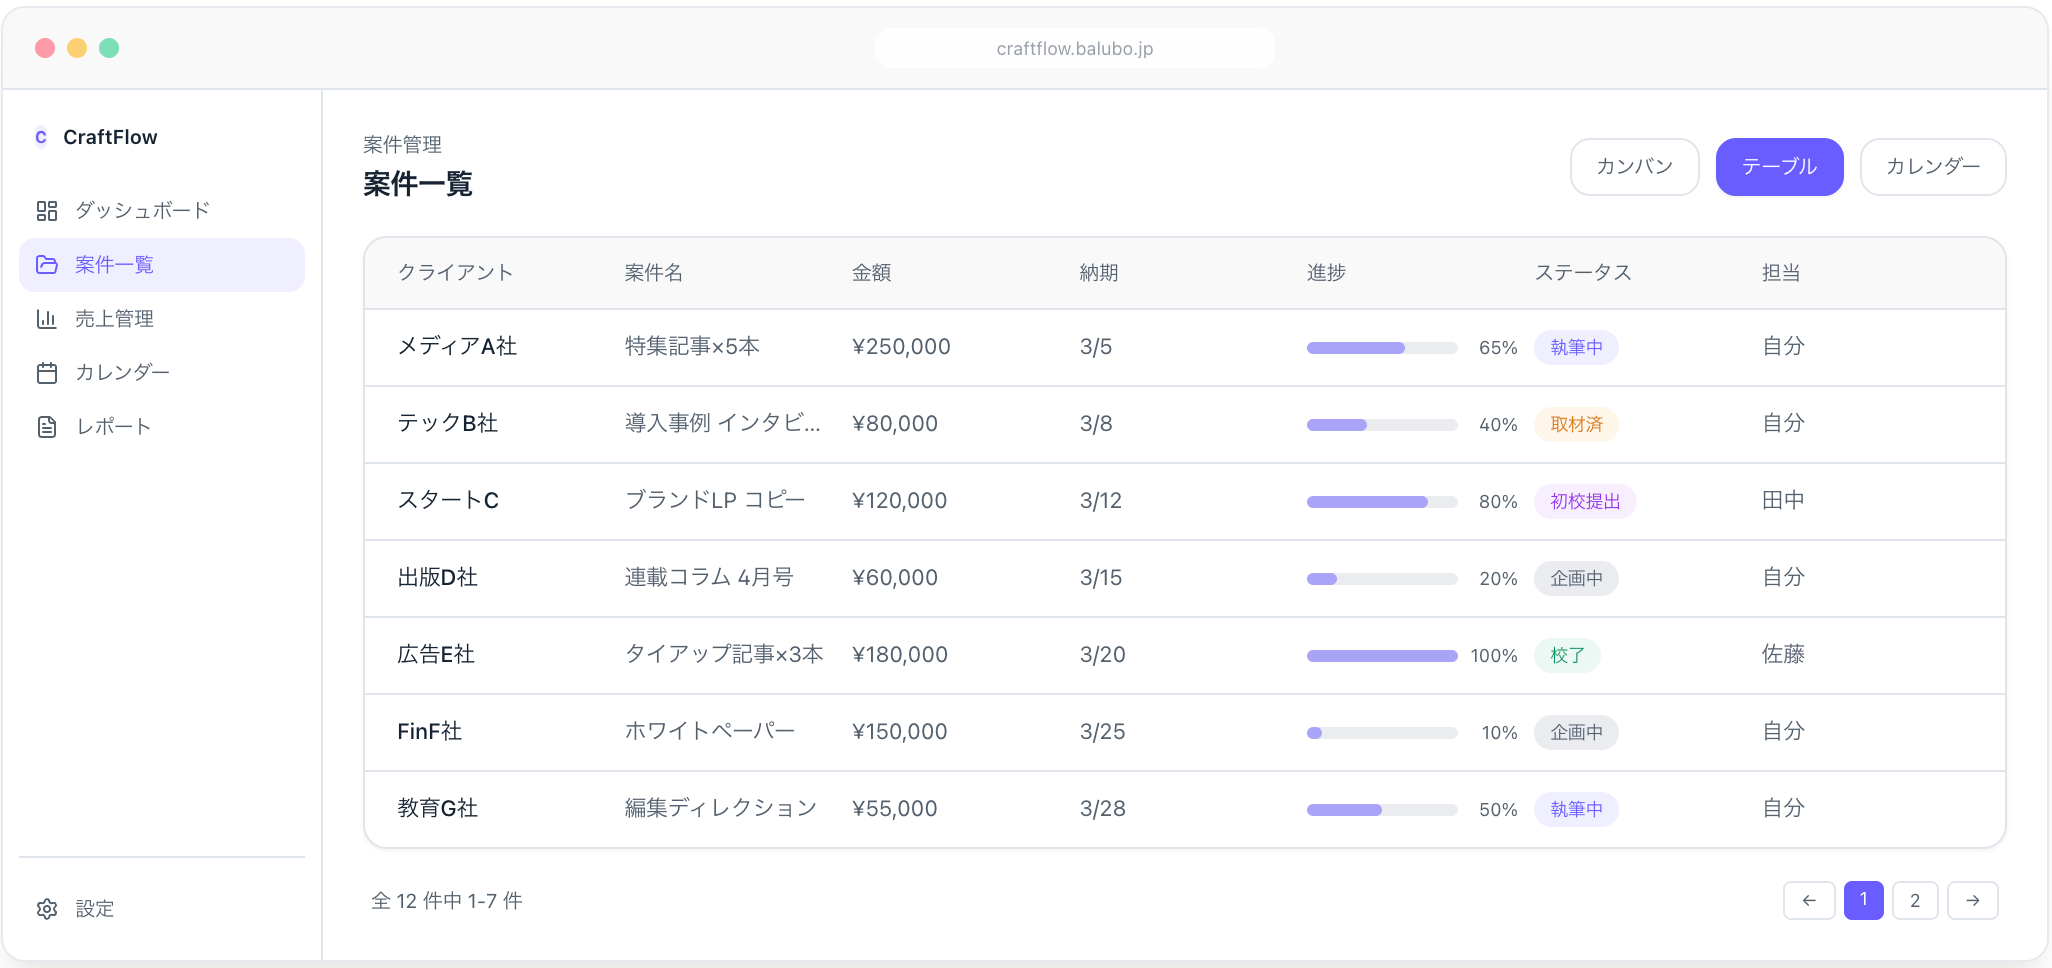2052x968 pixels.
Task: Click the calendar icon in the sidebar
Action: [47, 373]
